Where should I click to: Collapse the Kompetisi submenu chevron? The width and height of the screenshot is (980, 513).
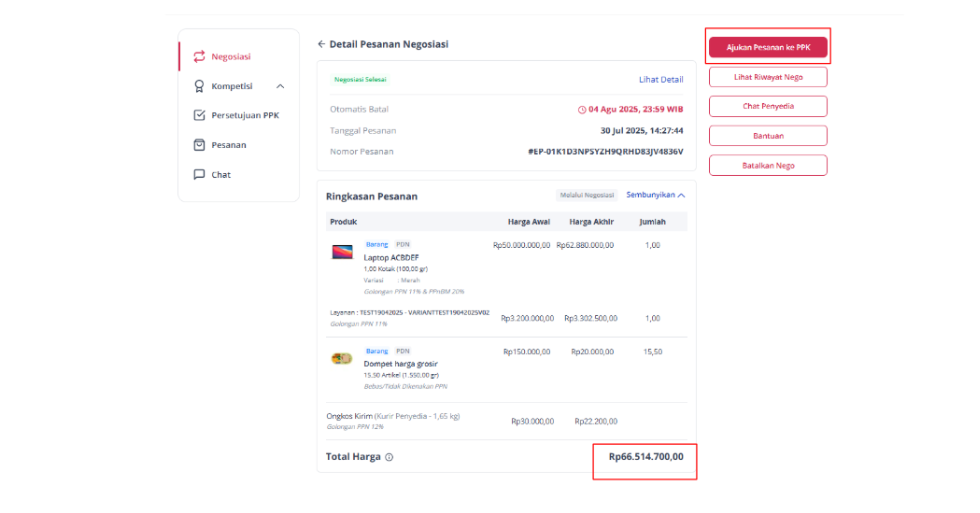pyautogui.click(x=280, y=86)
